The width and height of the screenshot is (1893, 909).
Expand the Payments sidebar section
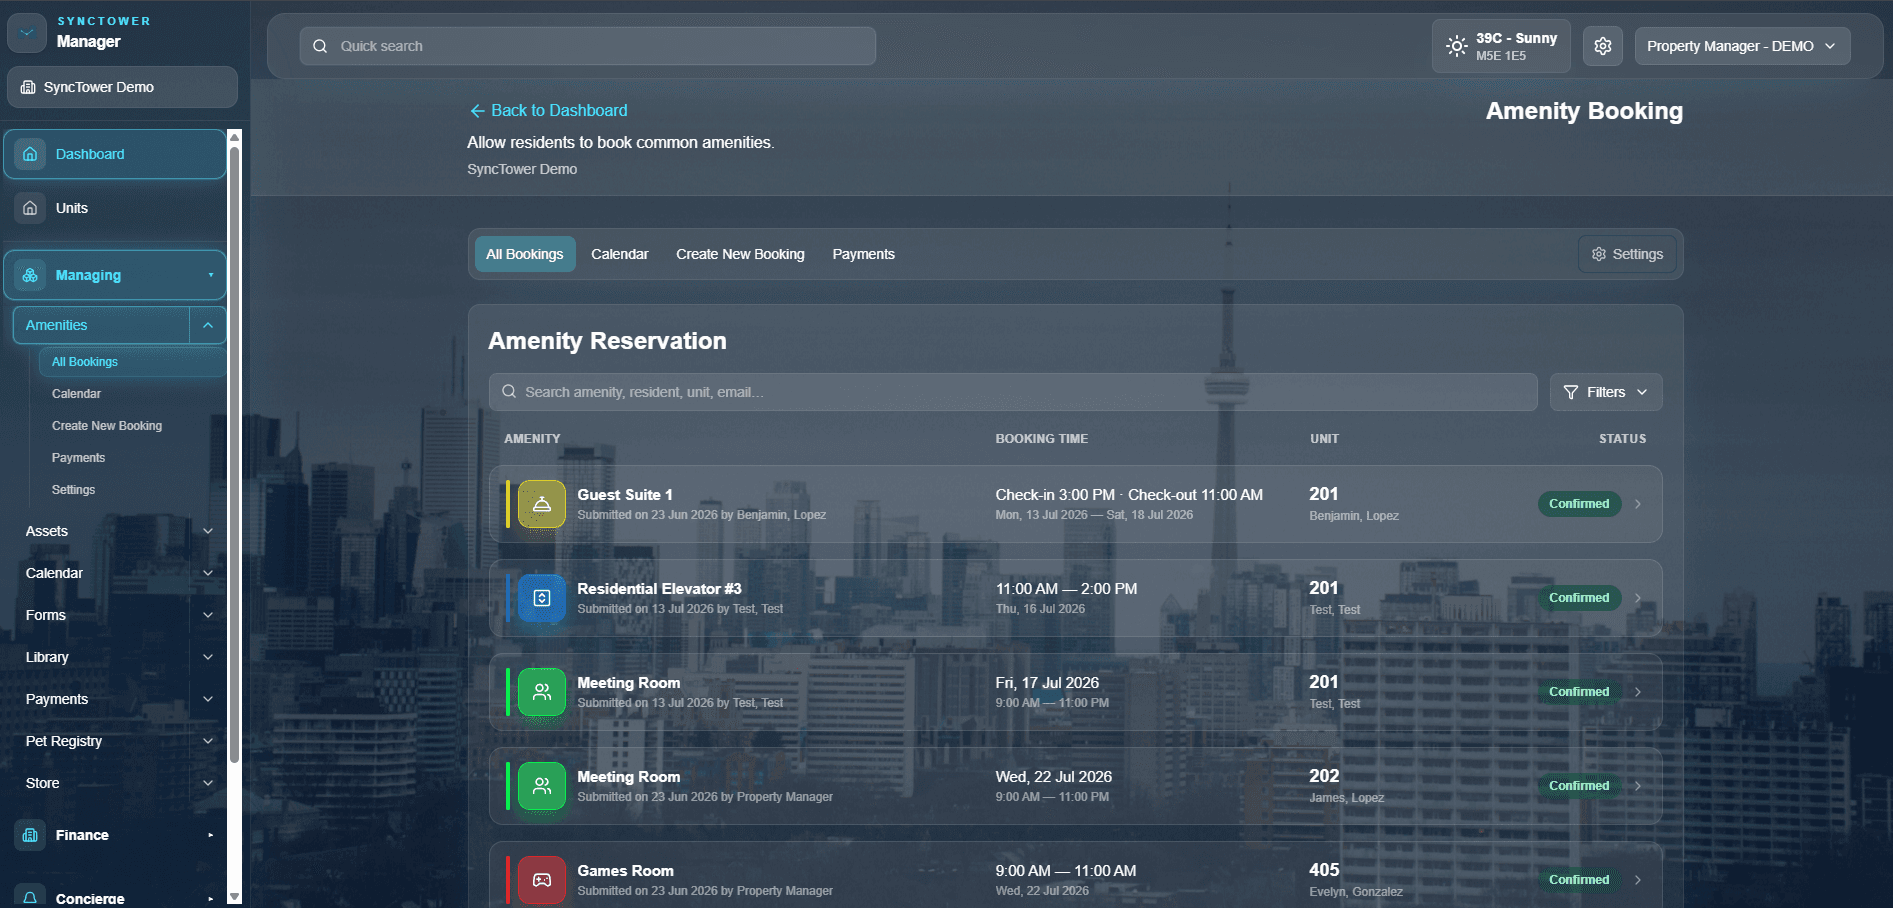tap(208, 699)
